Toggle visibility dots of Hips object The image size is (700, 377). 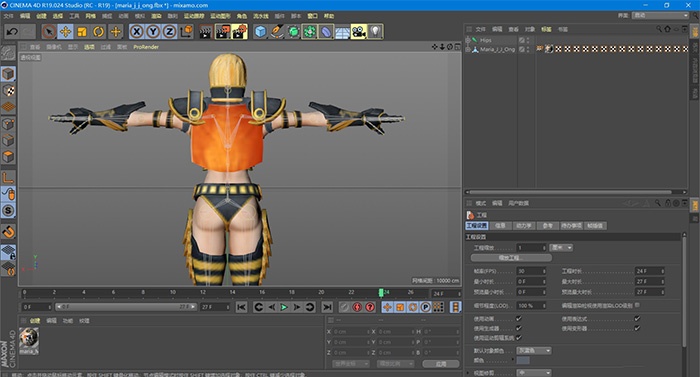pos(528,40)
